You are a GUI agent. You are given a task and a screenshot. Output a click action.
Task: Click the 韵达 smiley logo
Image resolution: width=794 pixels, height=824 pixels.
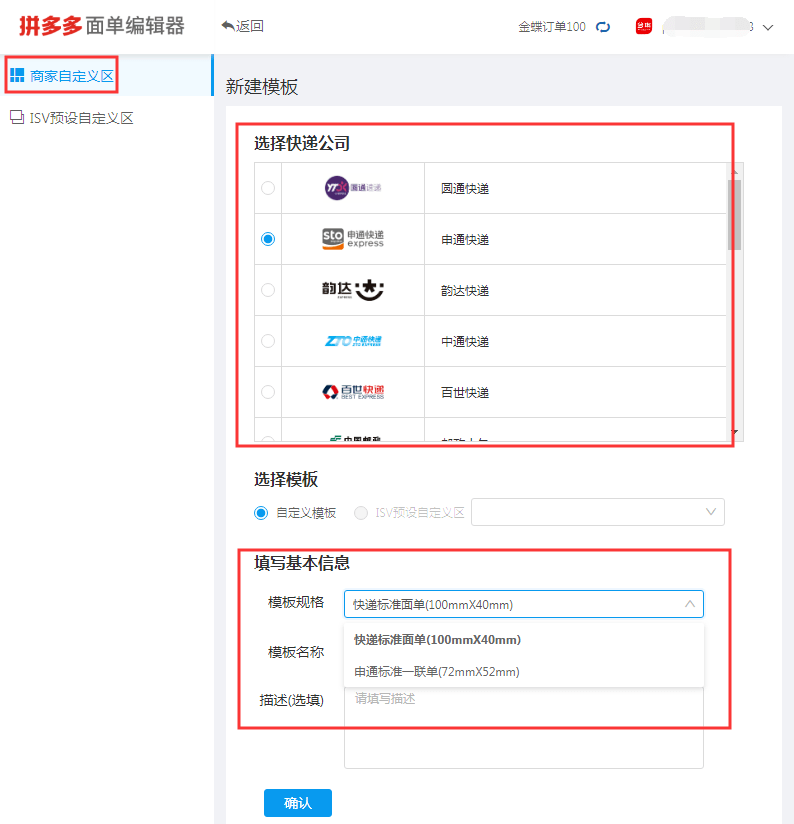(353, 290)
